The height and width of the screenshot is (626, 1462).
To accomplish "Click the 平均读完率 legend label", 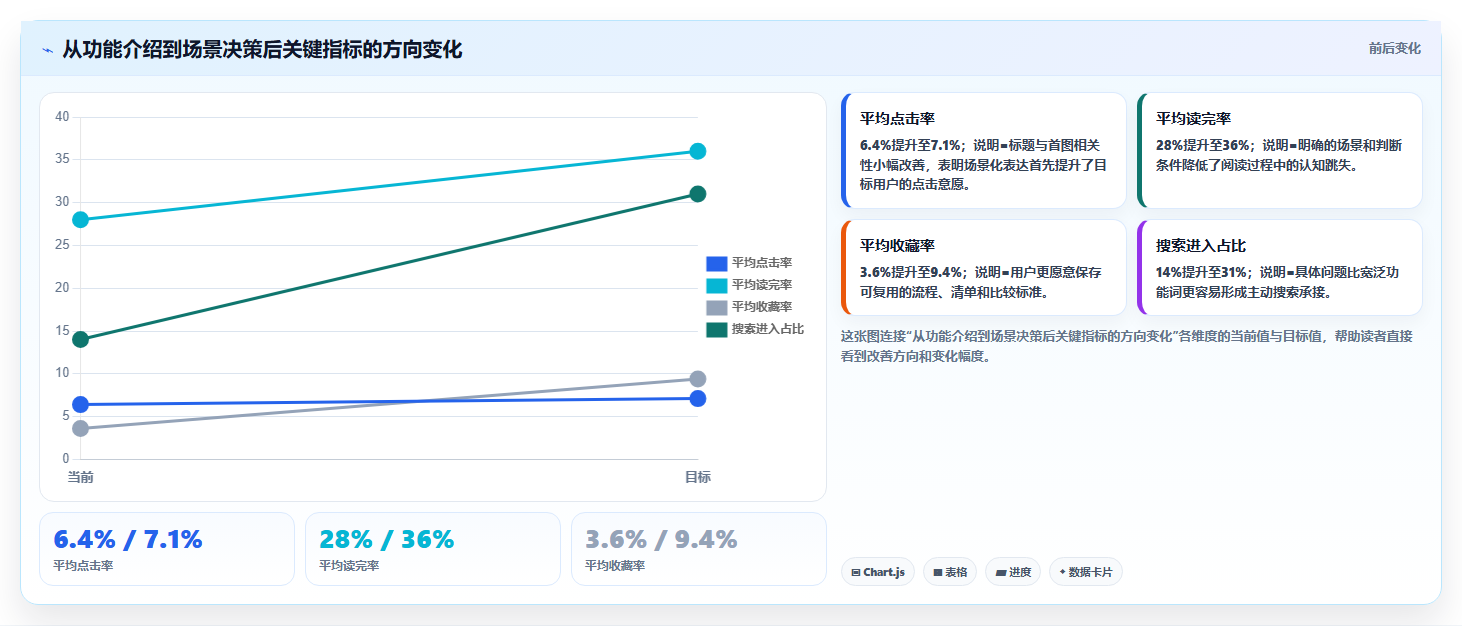I will pos(762,285).
